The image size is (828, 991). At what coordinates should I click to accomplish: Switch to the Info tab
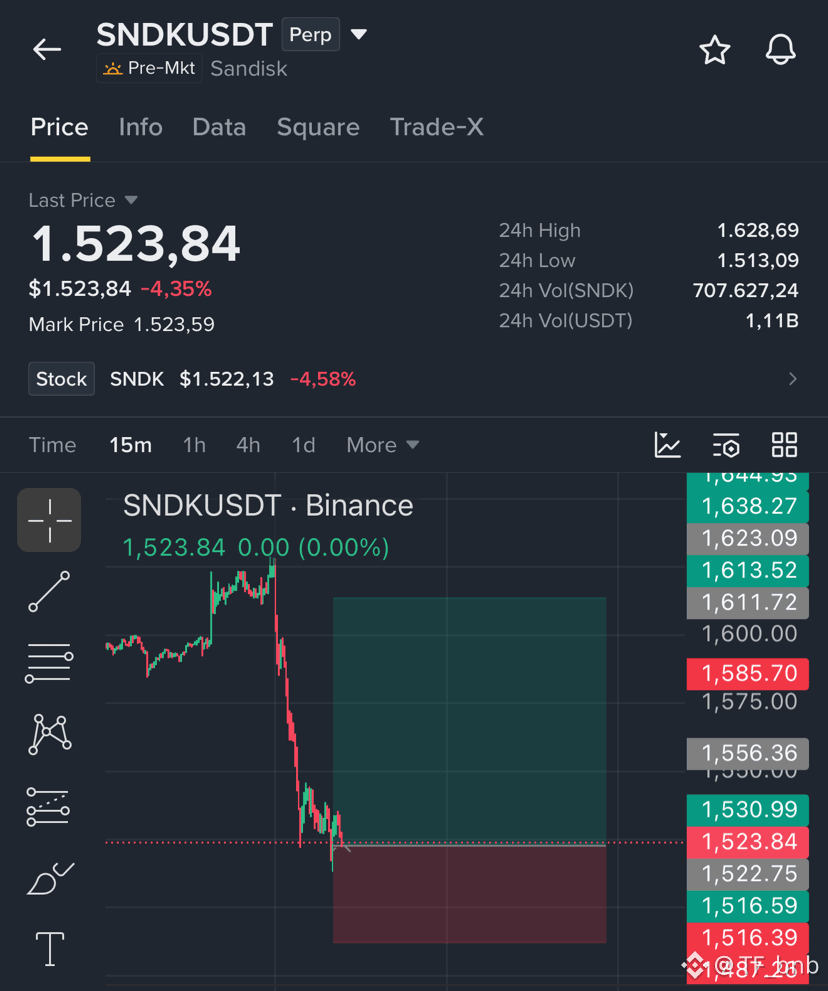click(140, 128)
